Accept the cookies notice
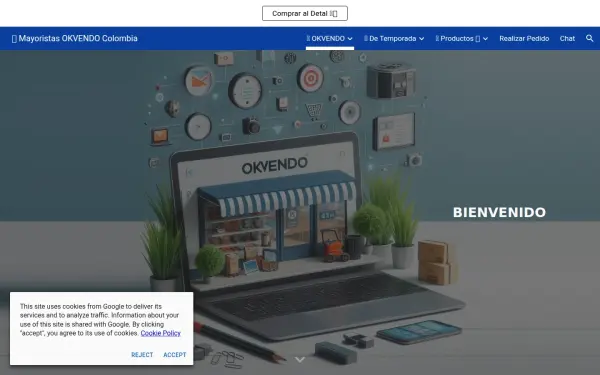 point(174,355)
